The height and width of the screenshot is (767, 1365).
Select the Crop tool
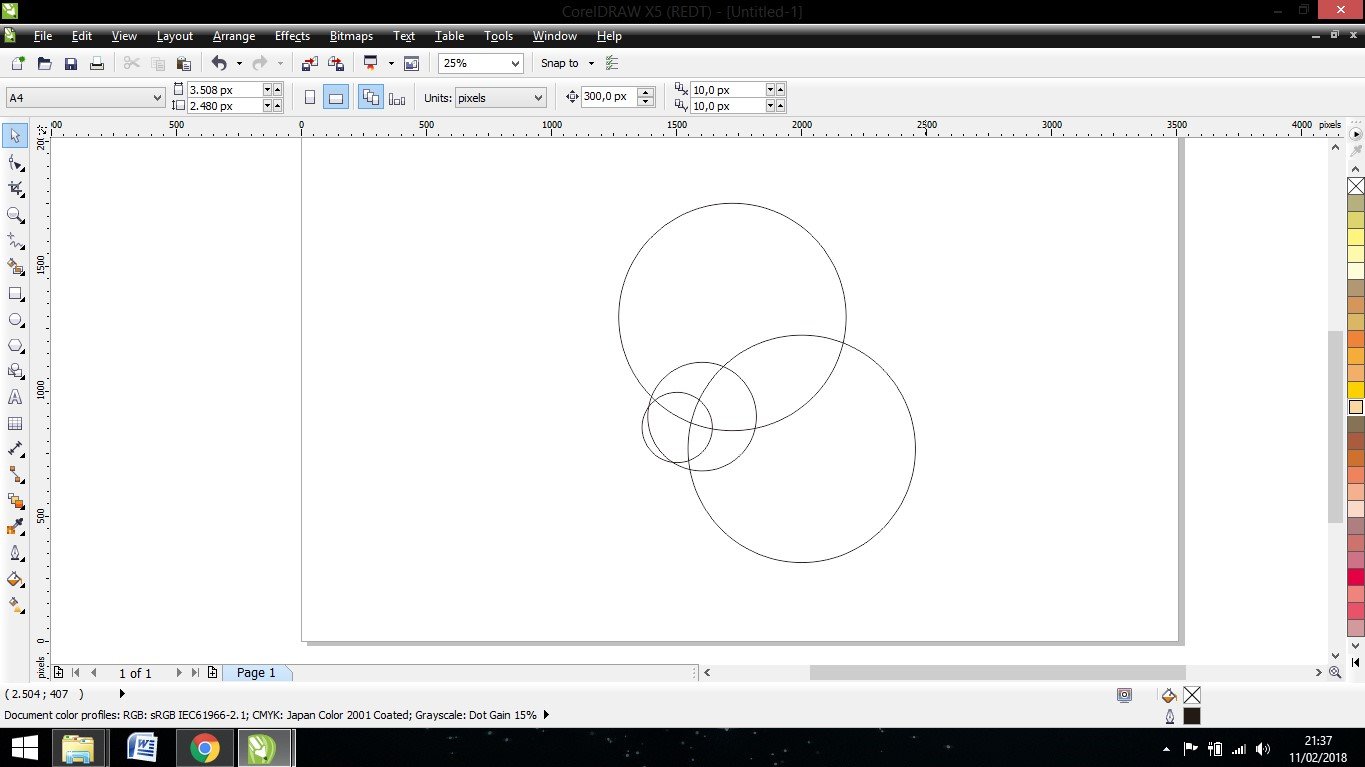(x=15, y=189)
